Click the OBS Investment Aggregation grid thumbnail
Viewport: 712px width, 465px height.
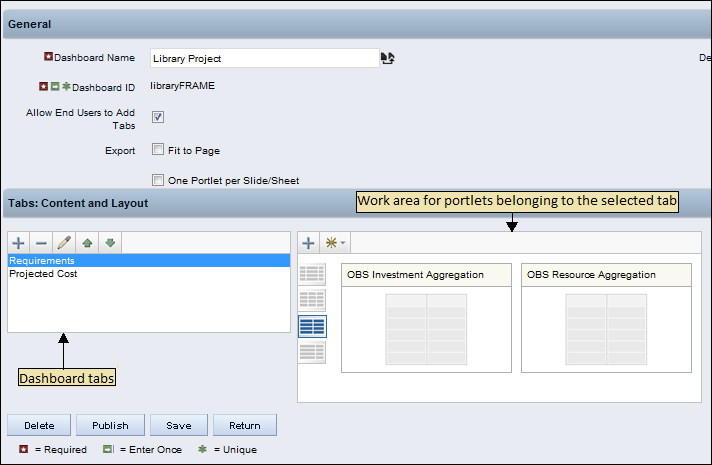click(426, 329)
